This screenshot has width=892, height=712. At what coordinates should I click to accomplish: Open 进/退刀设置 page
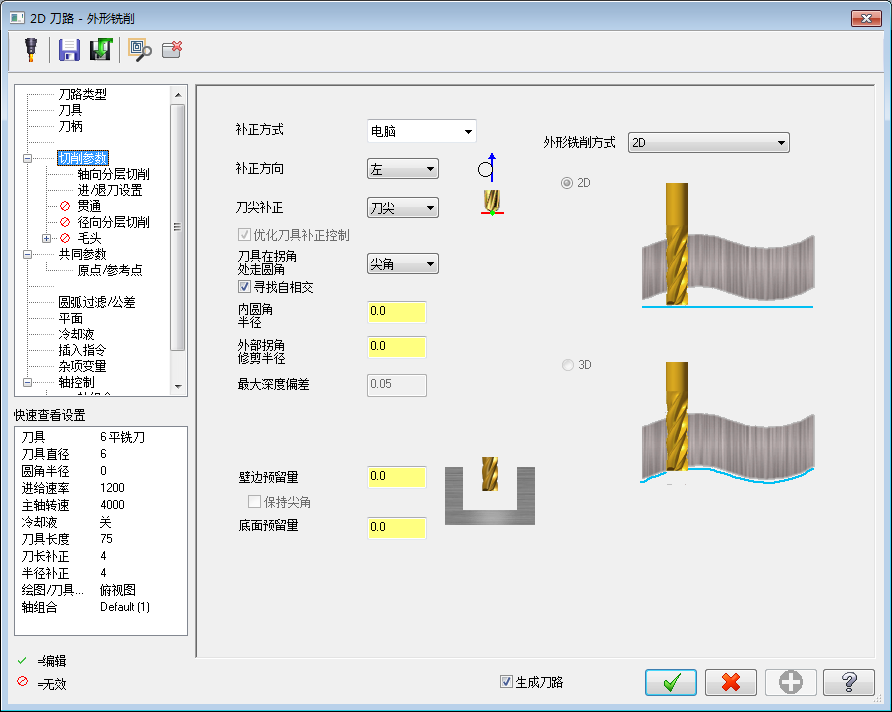tap(110, 190)
